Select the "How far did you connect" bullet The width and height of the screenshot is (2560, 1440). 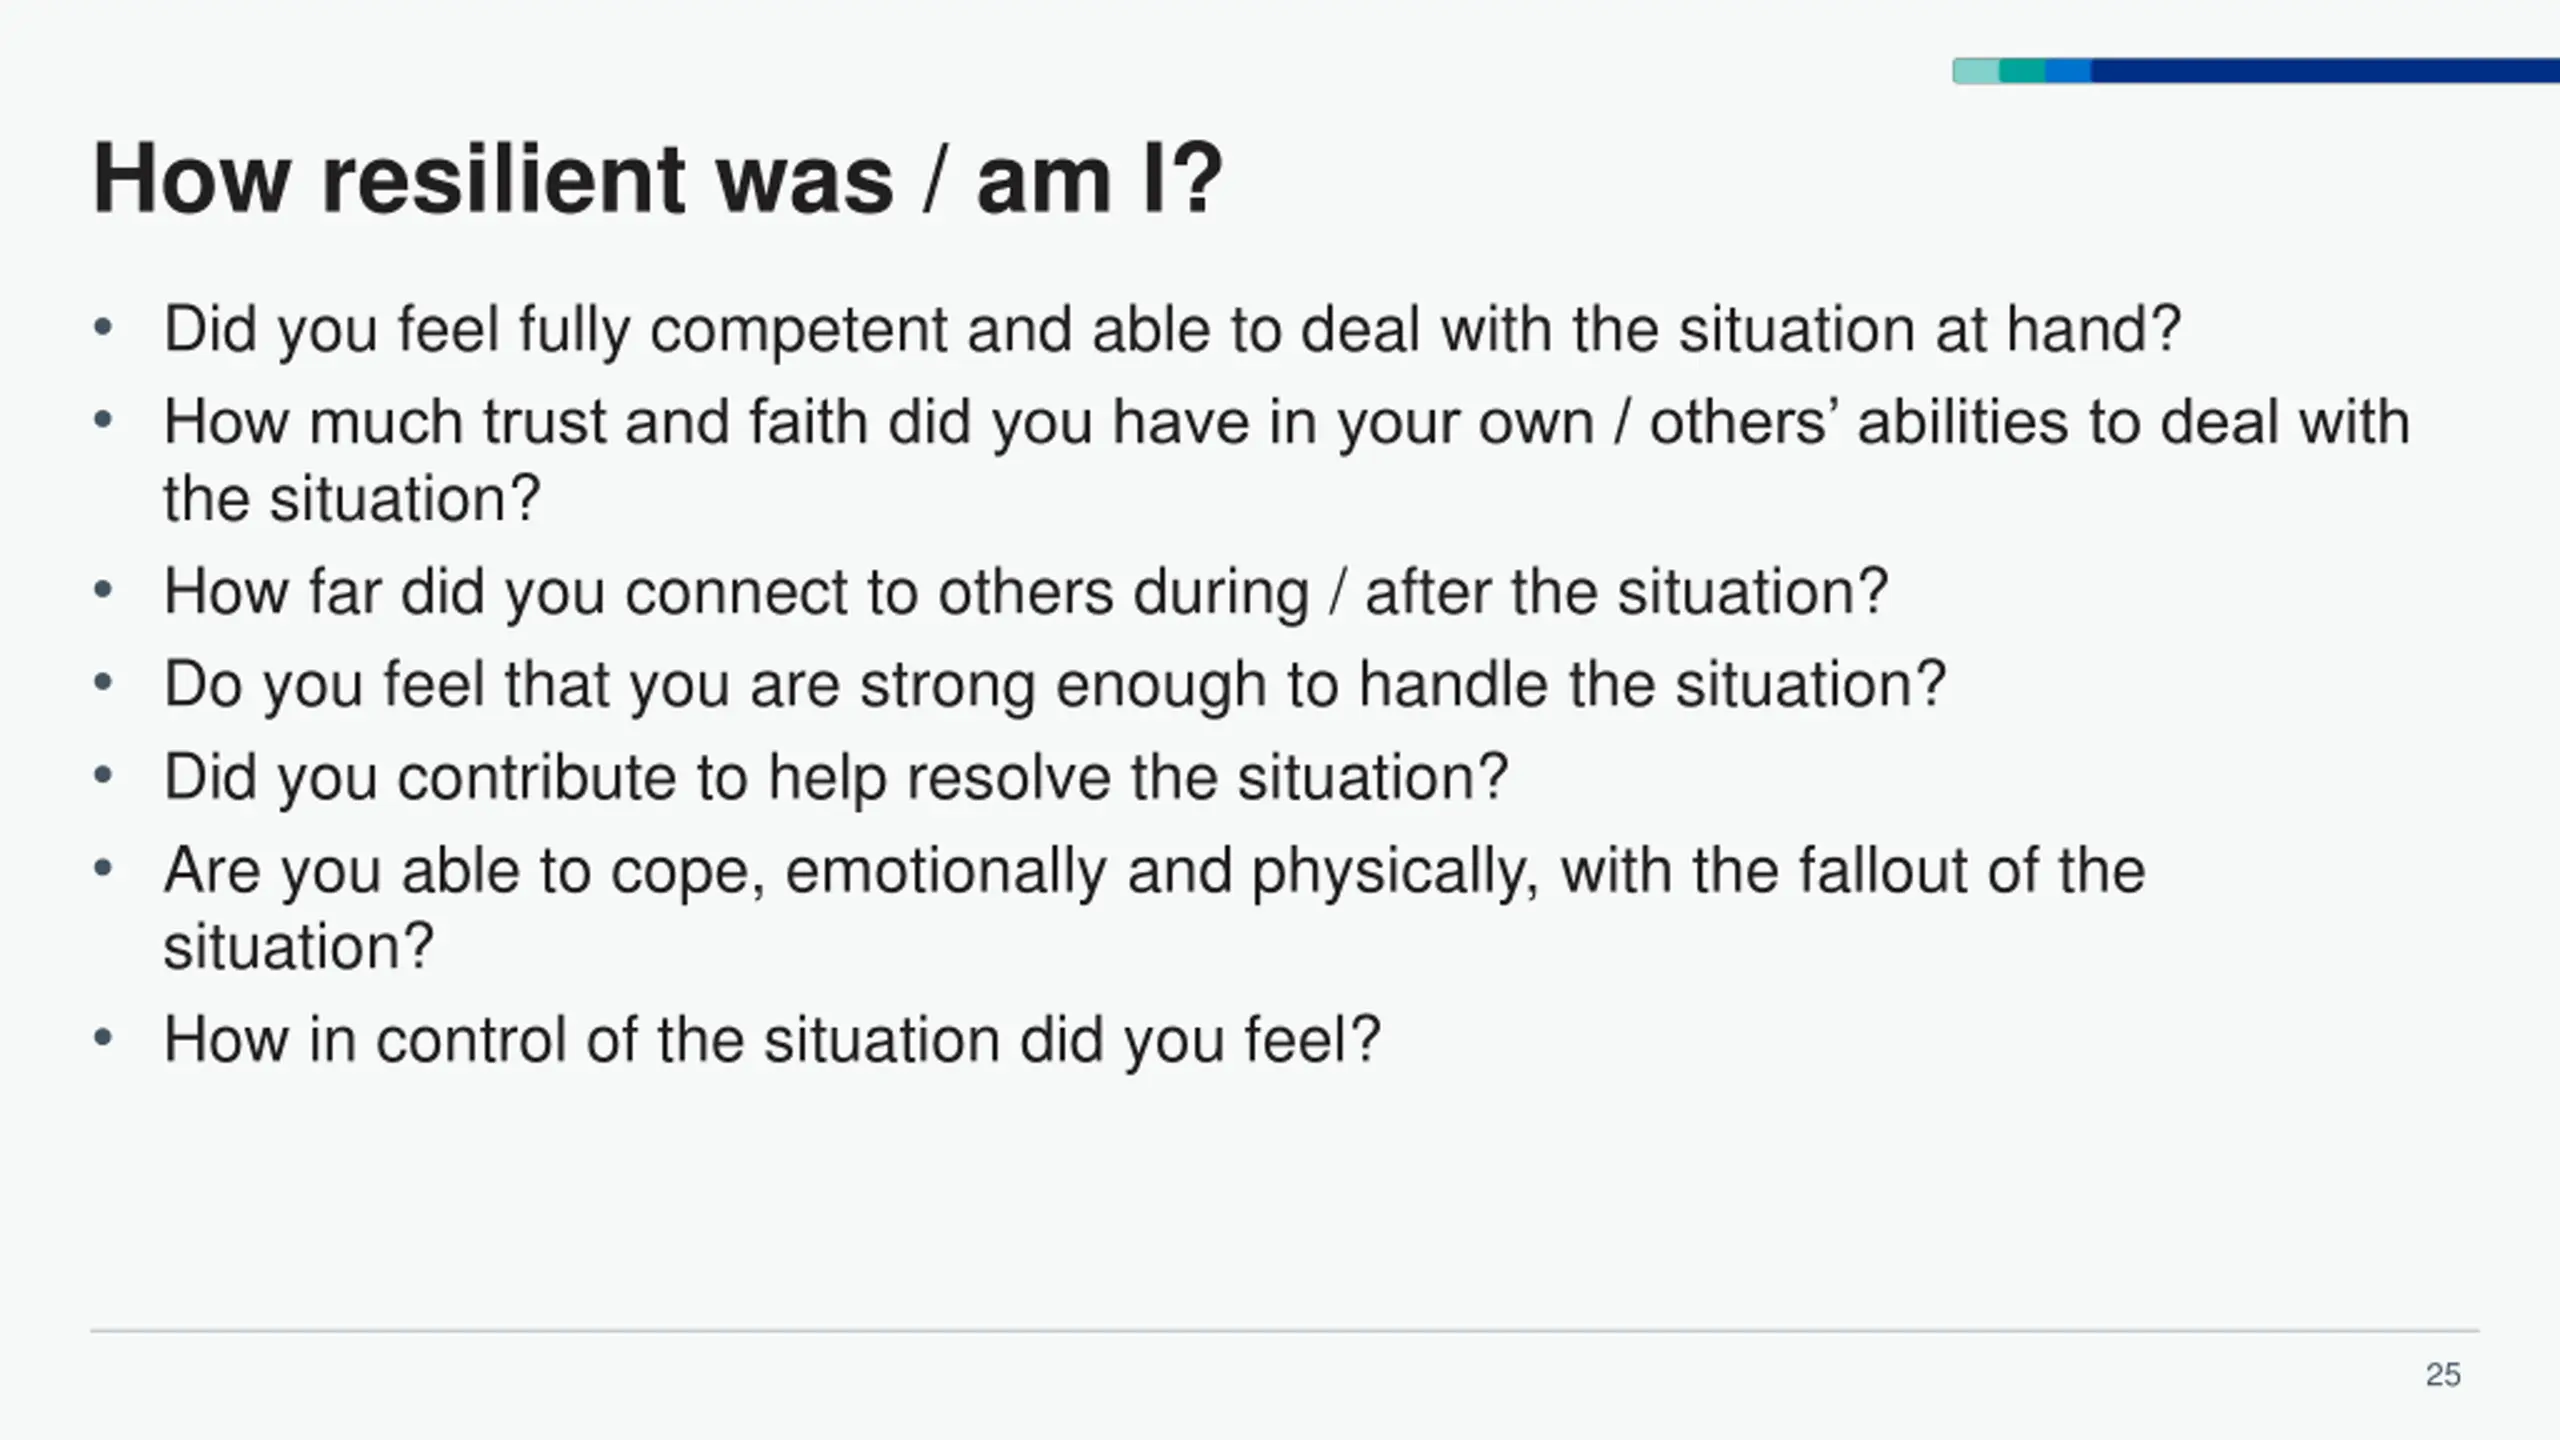1025,592
